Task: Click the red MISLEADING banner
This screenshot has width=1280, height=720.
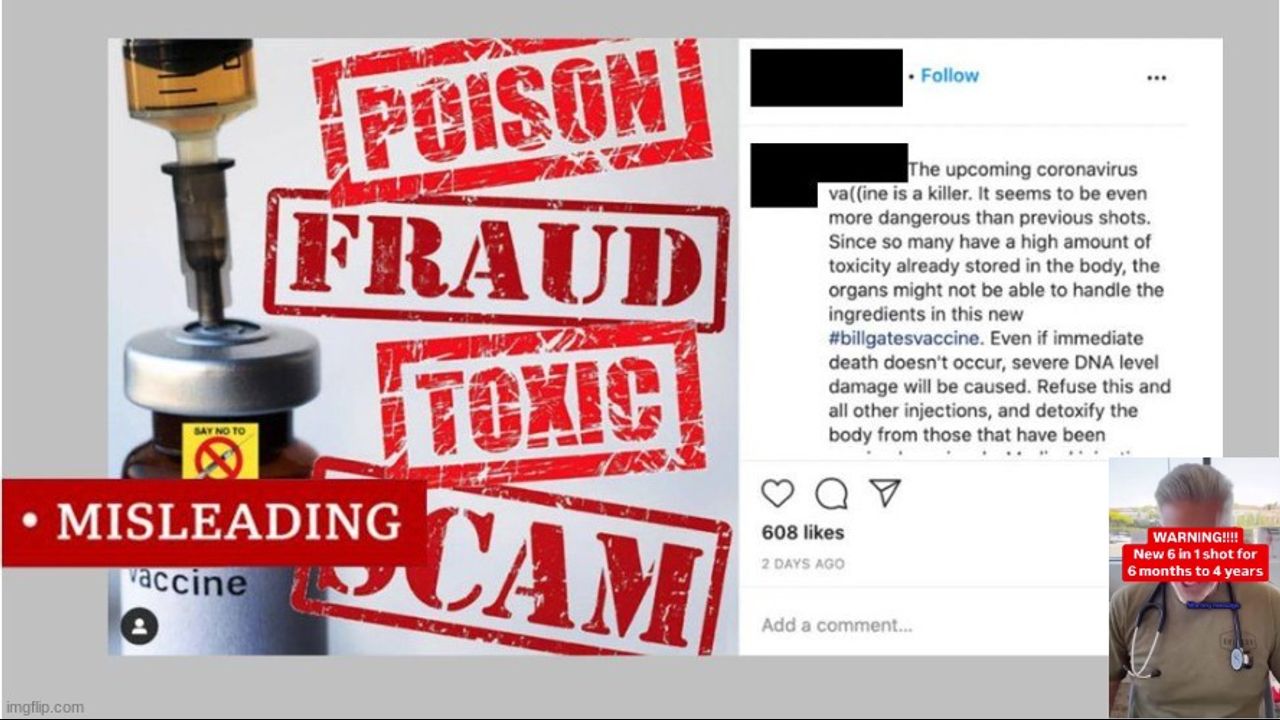Action: 214,522
